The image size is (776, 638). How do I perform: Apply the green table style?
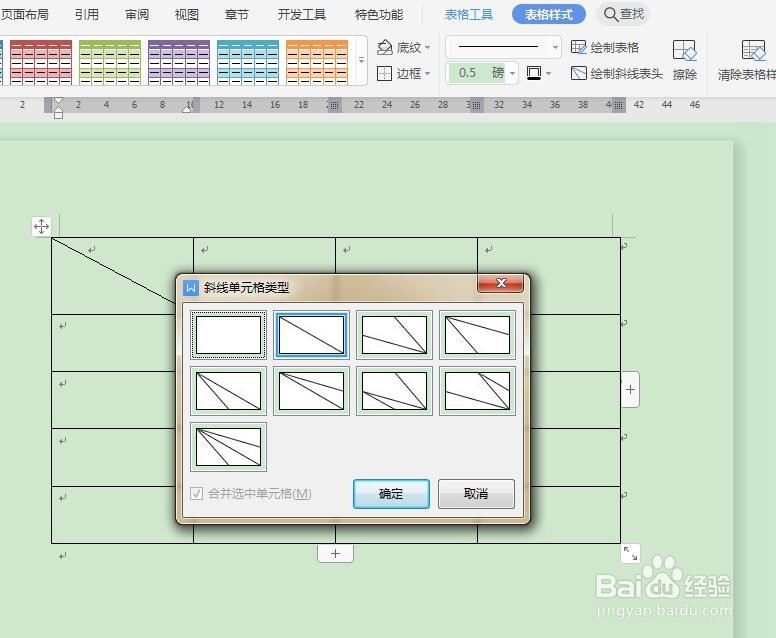(110, 62)
